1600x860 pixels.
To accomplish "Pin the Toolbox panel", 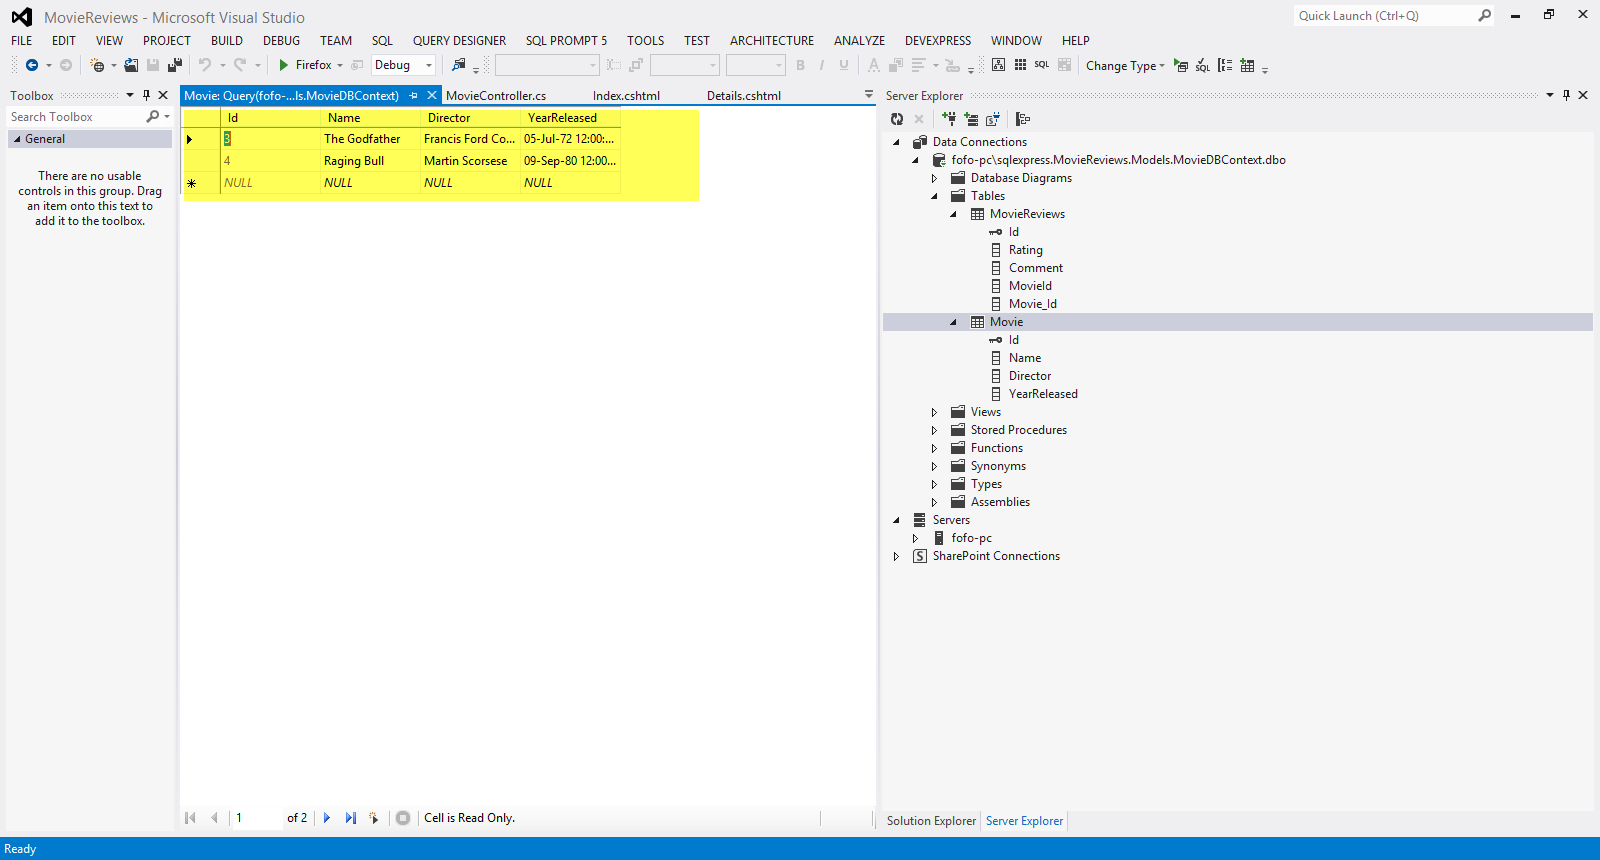I will pyautogui.click(x=146, y=95).
